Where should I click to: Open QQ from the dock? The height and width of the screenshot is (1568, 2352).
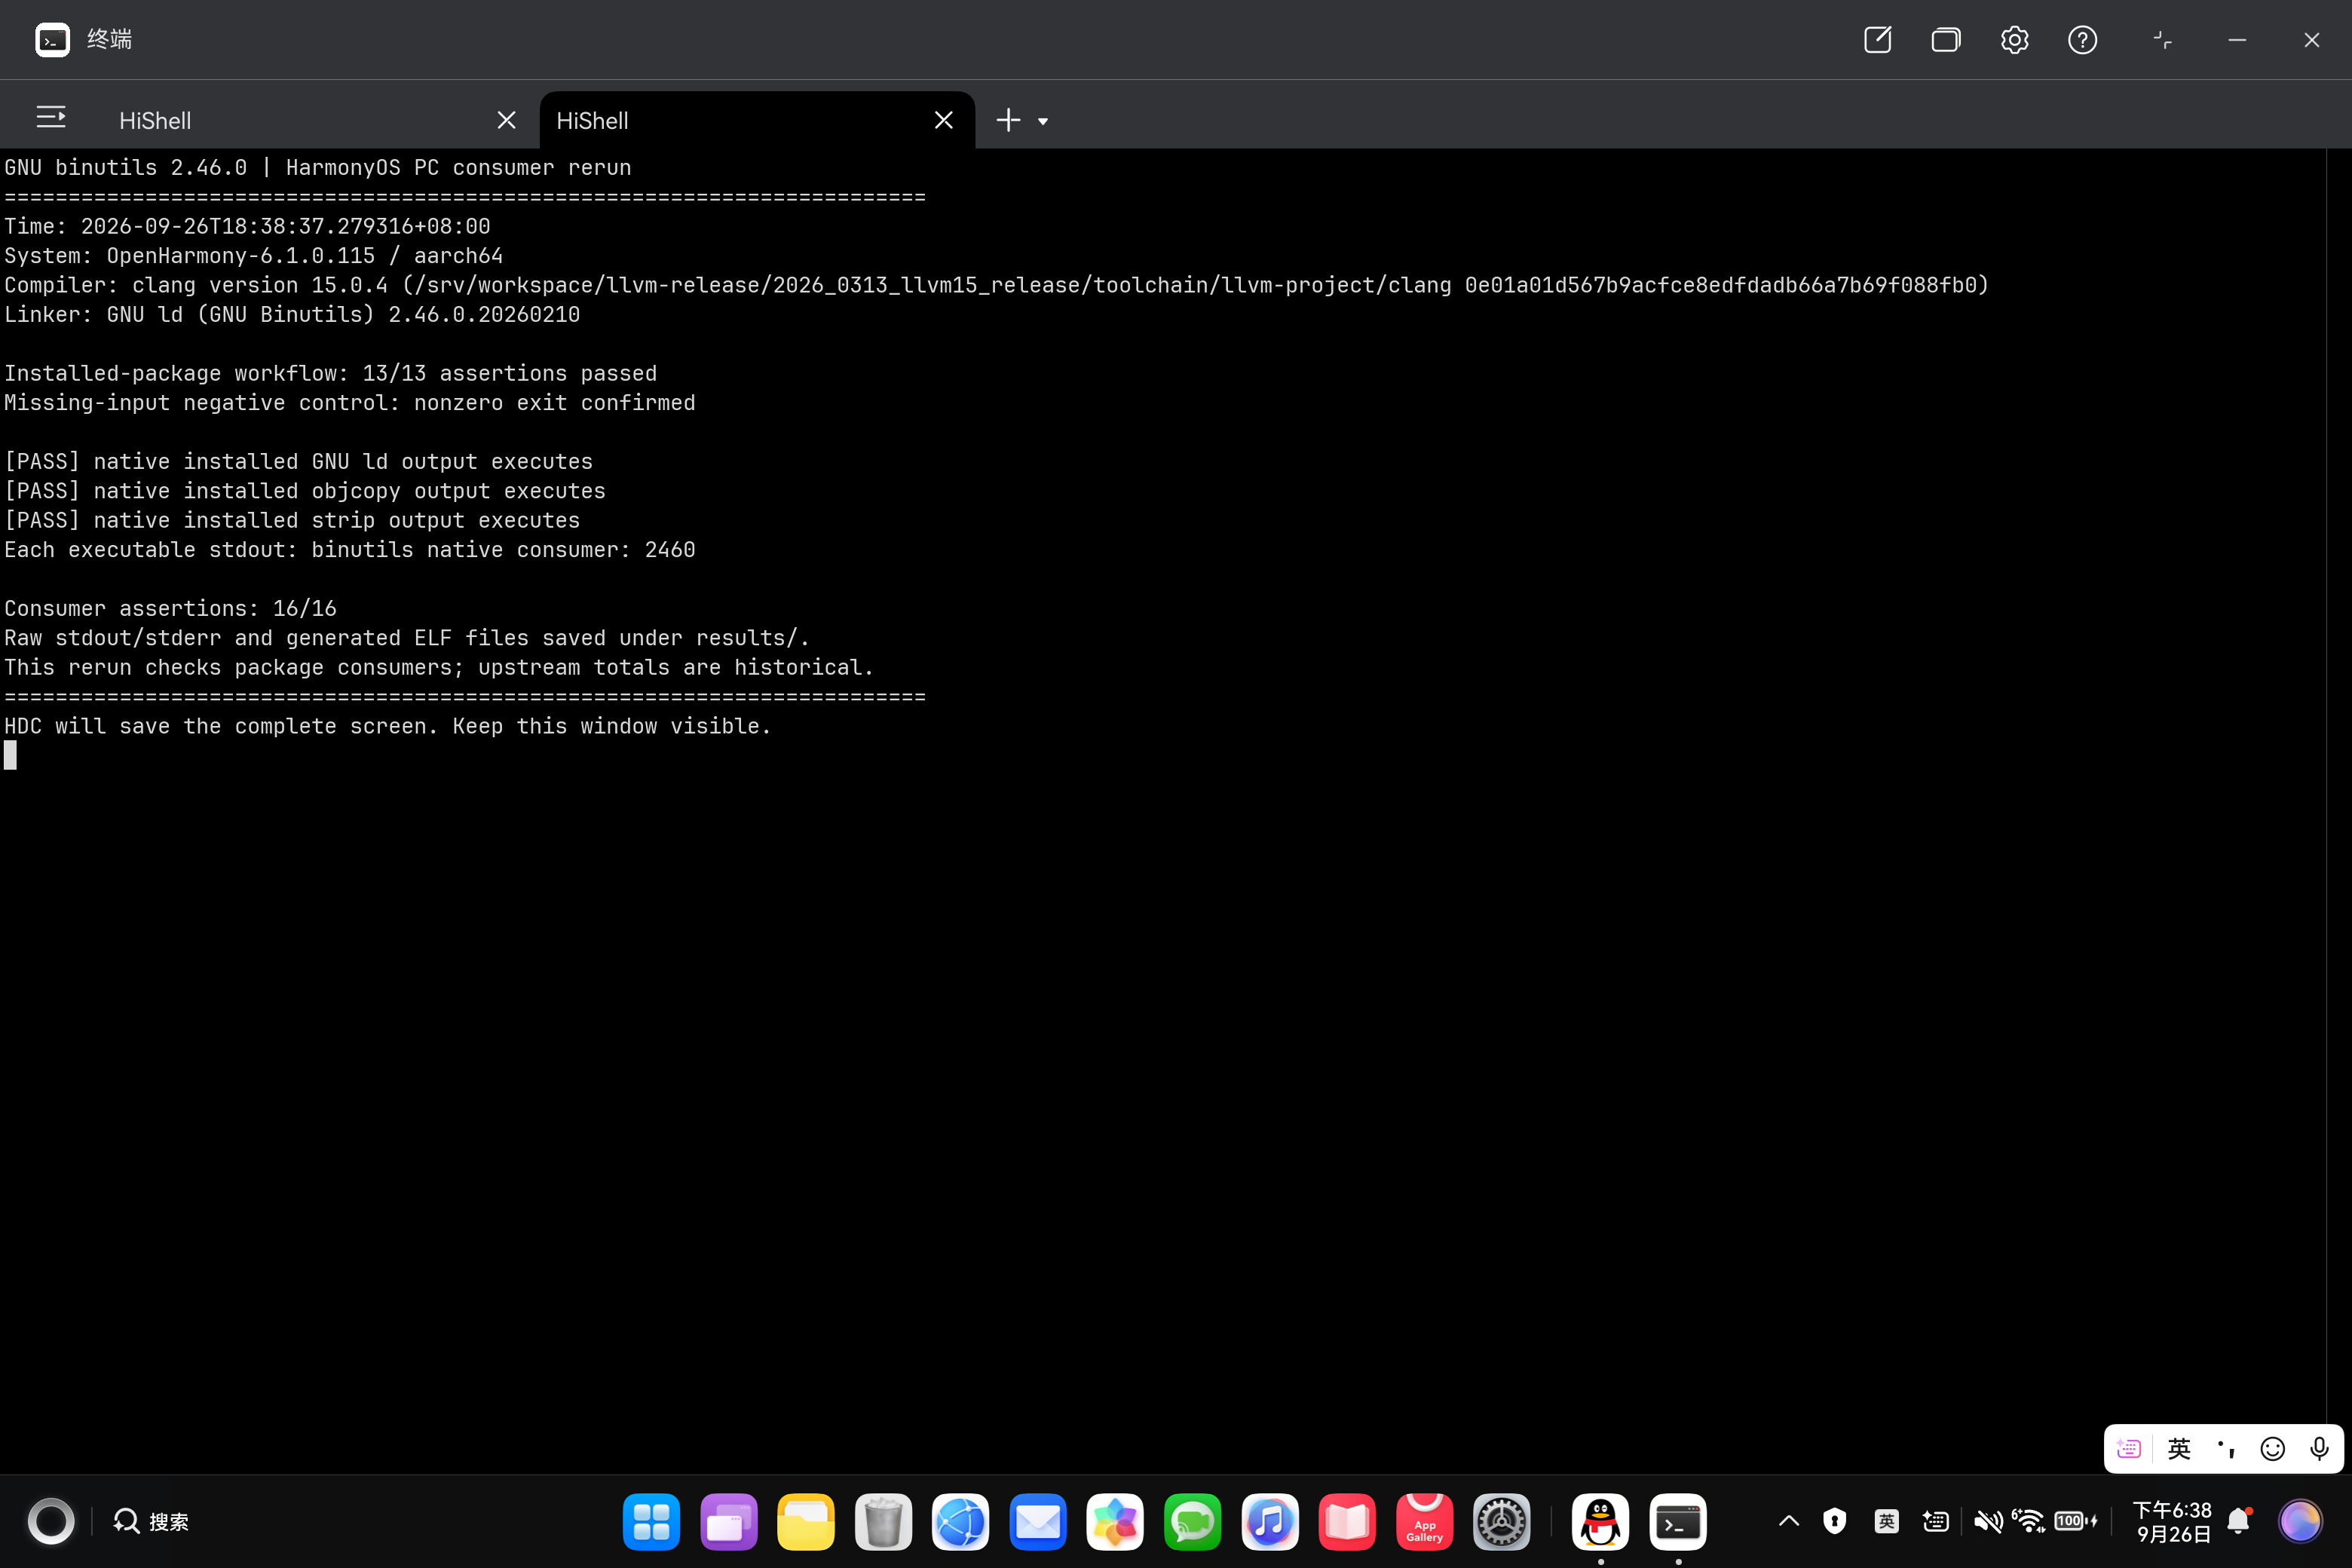coord(1600,1521)
